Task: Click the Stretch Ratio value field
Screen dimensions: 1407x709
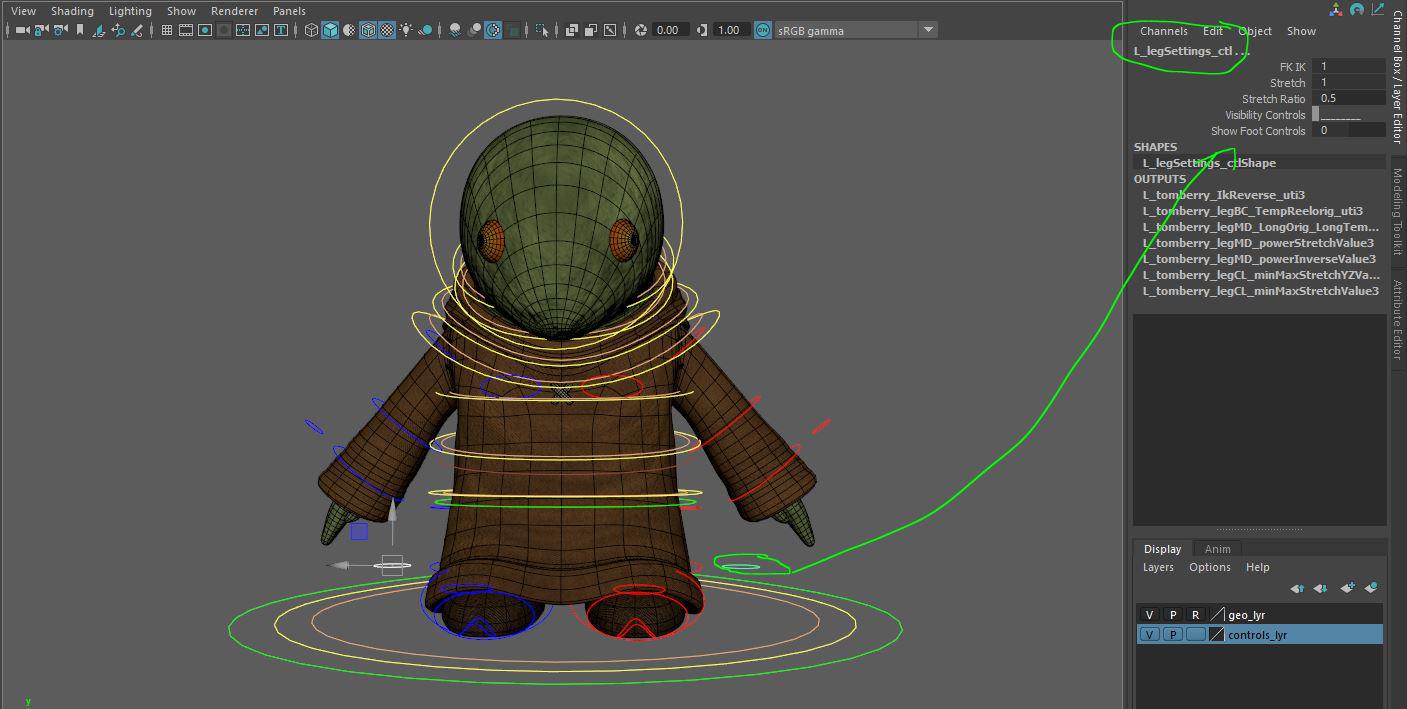Action: coord(1349,99)
